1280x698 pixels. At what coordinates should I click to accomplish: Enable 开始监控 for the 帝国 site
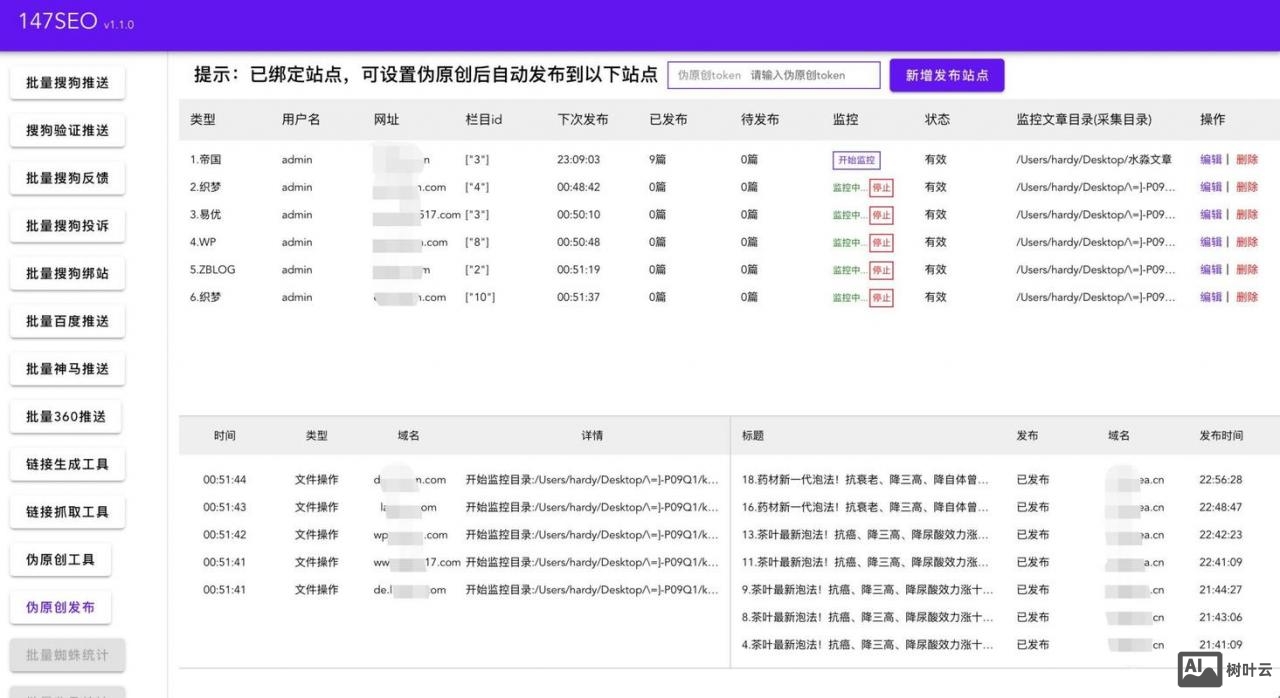(x=856, y=159)
